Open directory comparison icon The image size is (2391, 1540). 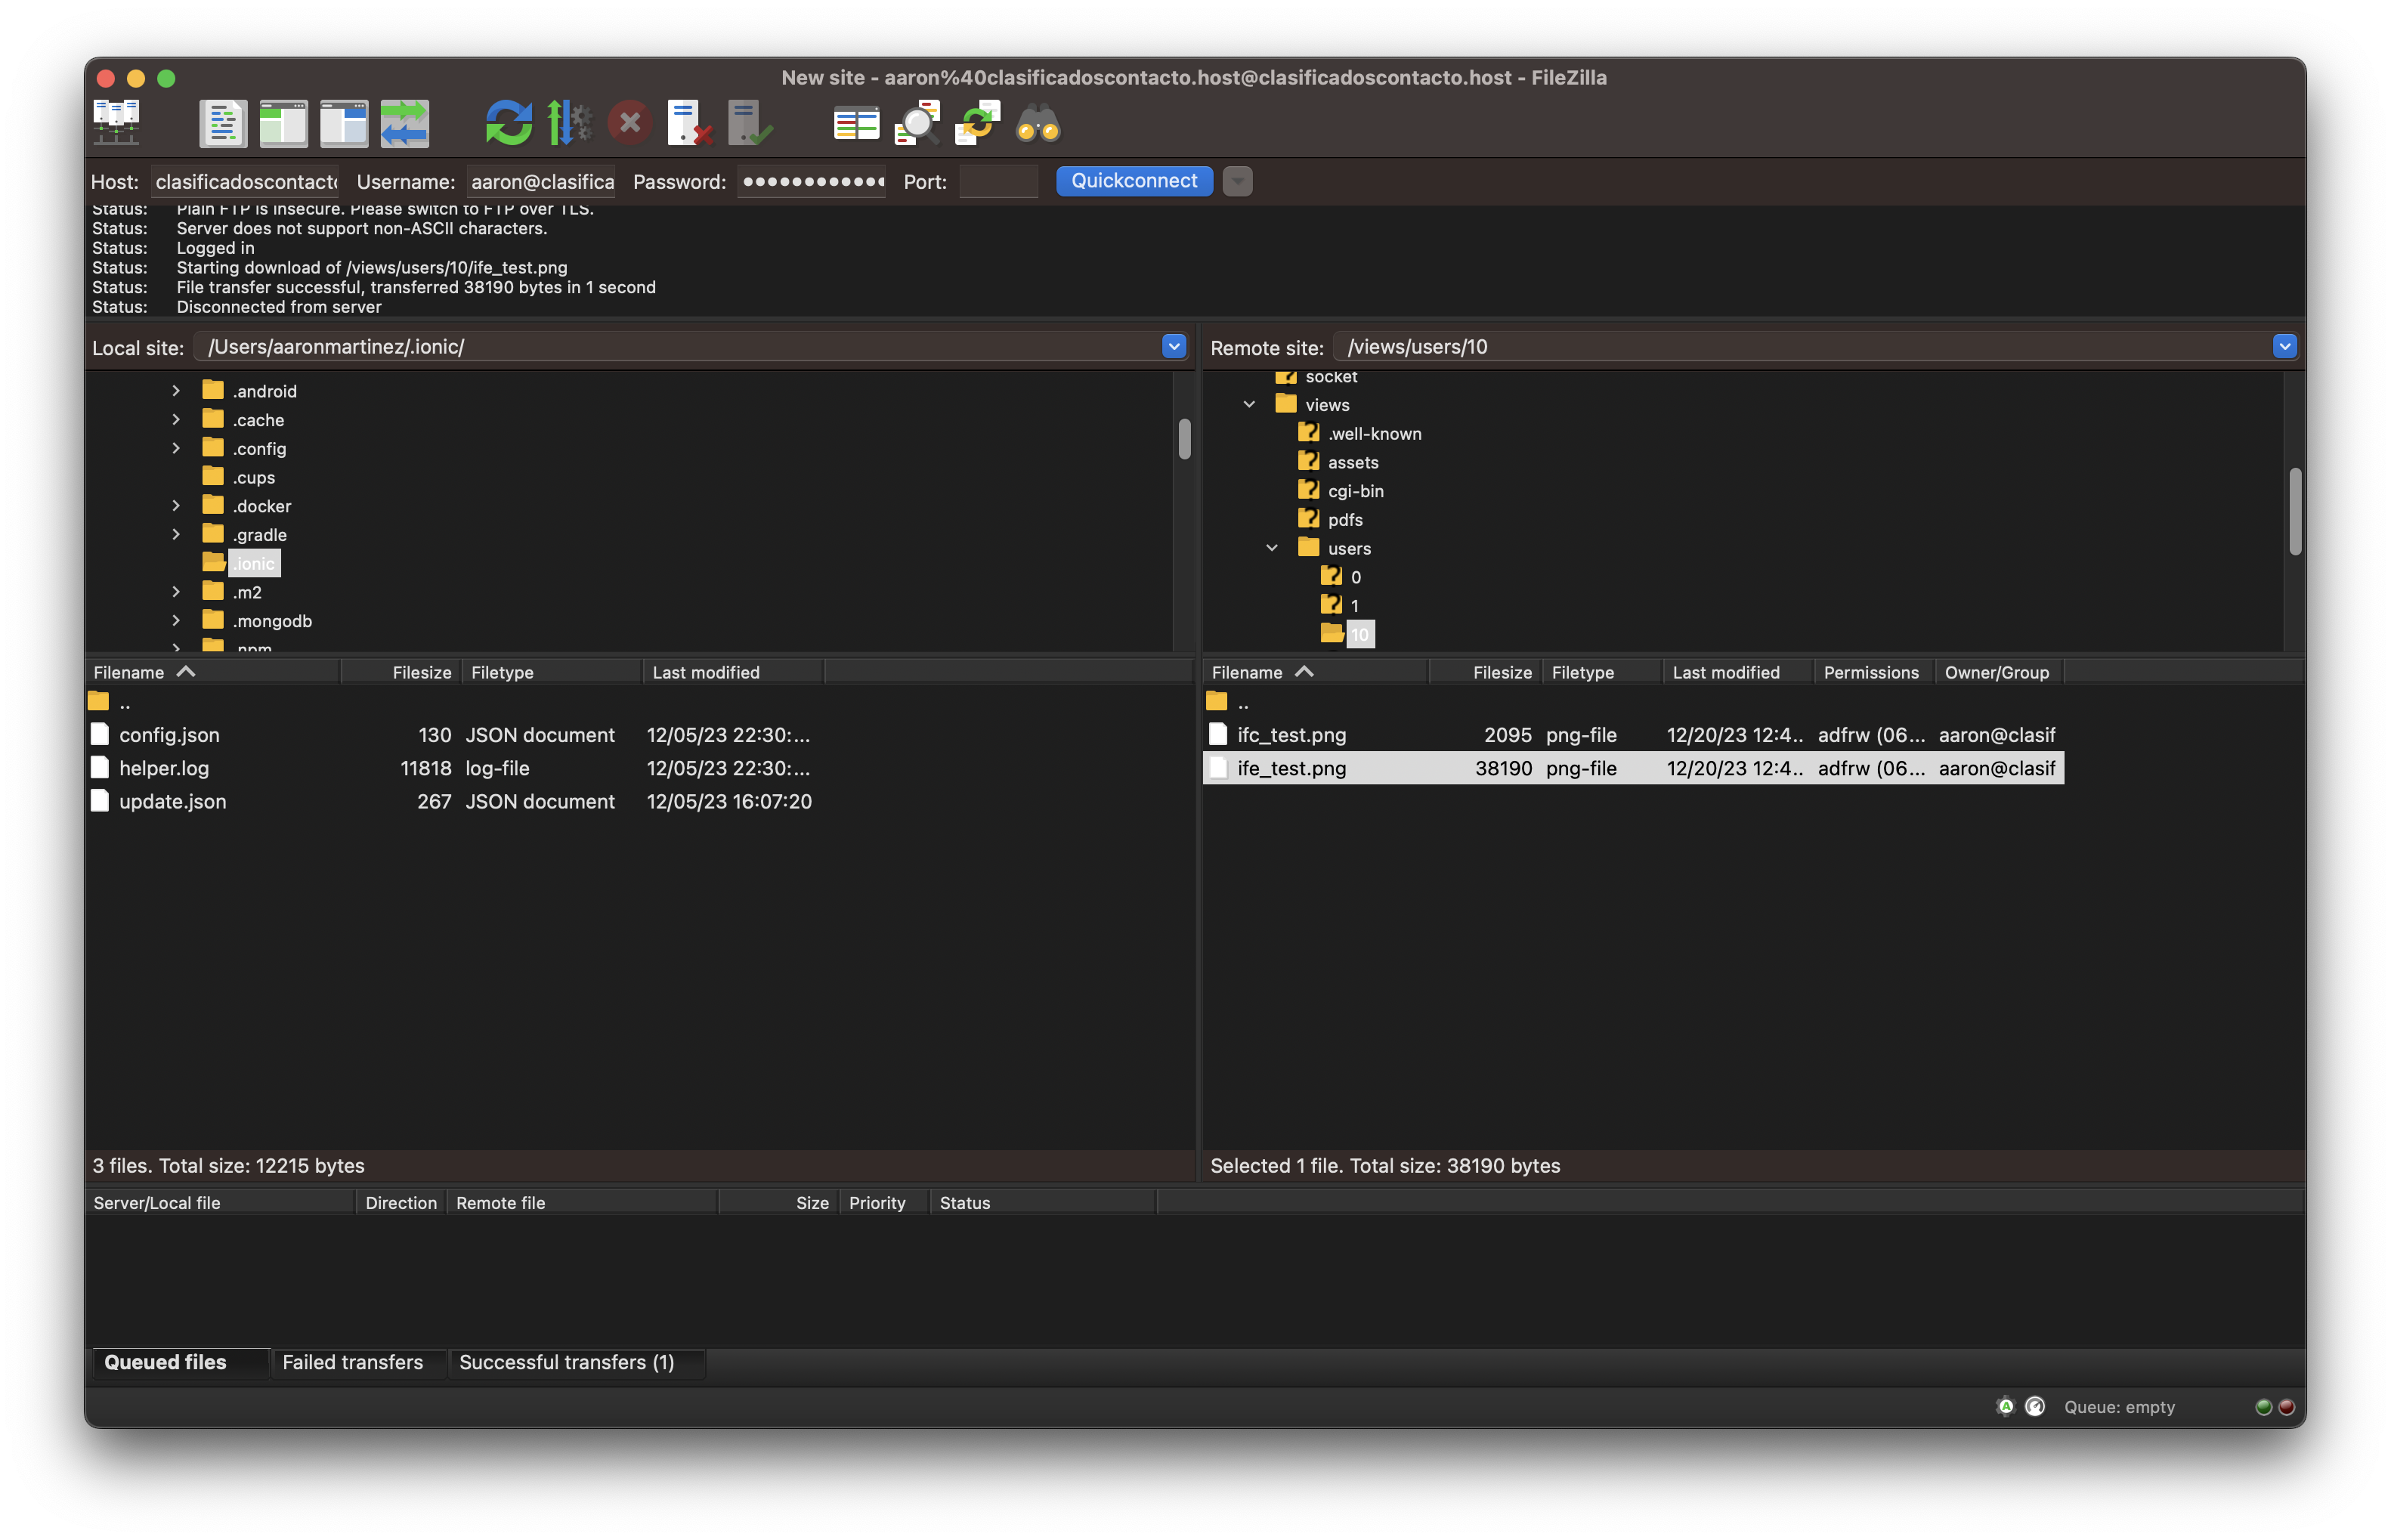917,123
